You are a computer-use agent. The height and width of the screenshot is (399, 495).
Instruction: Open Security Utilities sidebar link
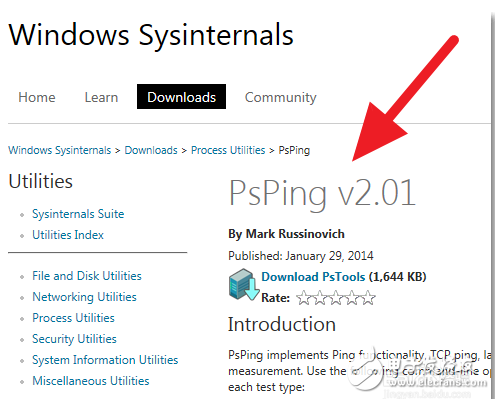point(74,339)
